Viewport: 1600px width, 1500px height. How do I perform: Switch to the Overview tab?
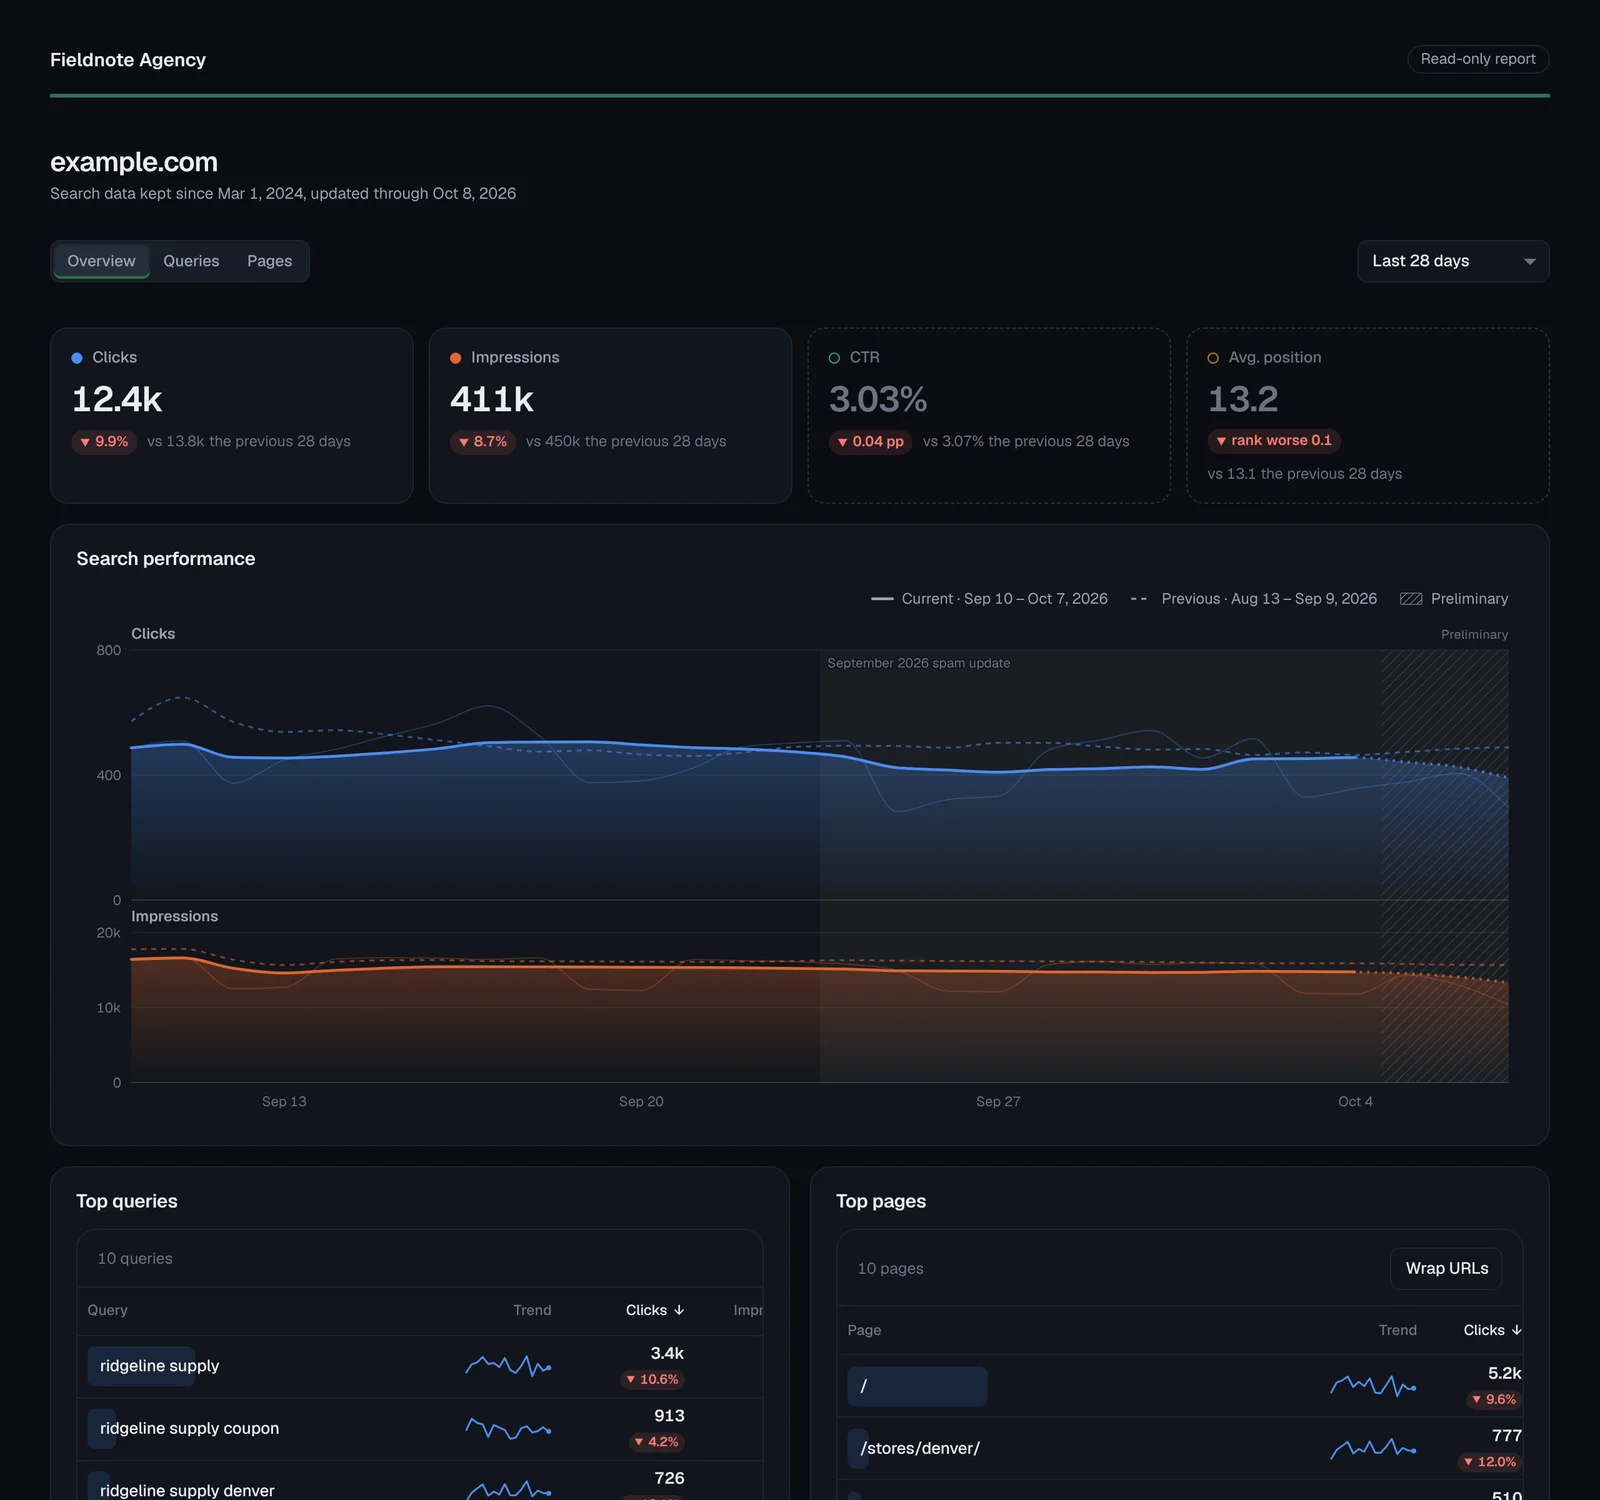[101, 261]
